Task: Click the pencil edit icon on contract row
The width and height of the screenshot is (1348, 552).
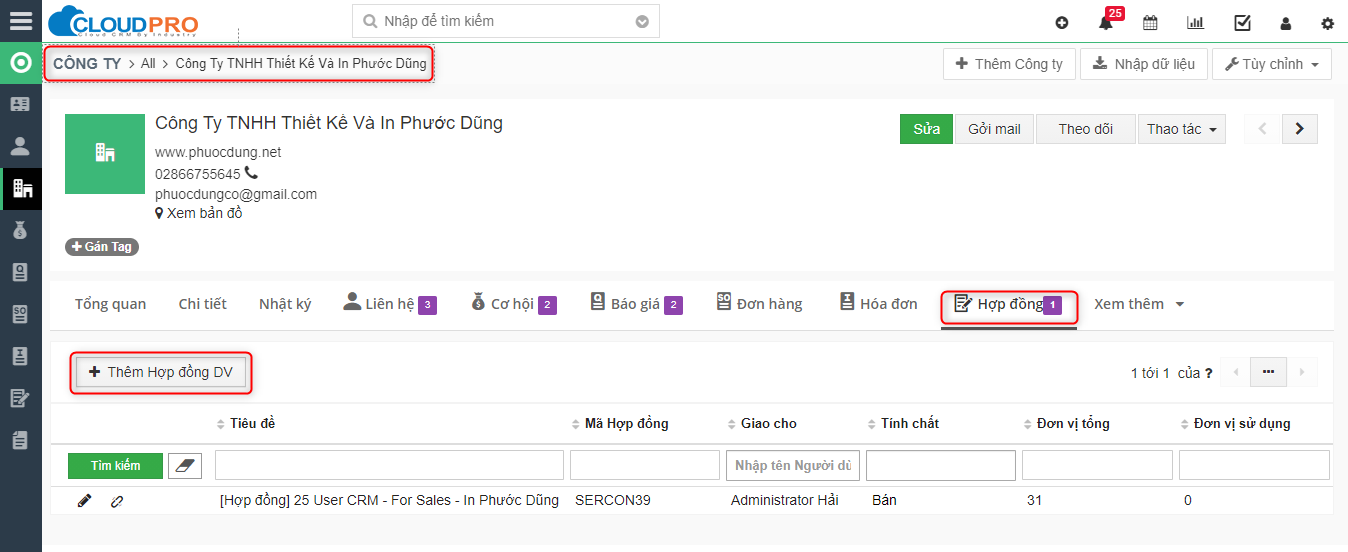Action: (84, 501)
